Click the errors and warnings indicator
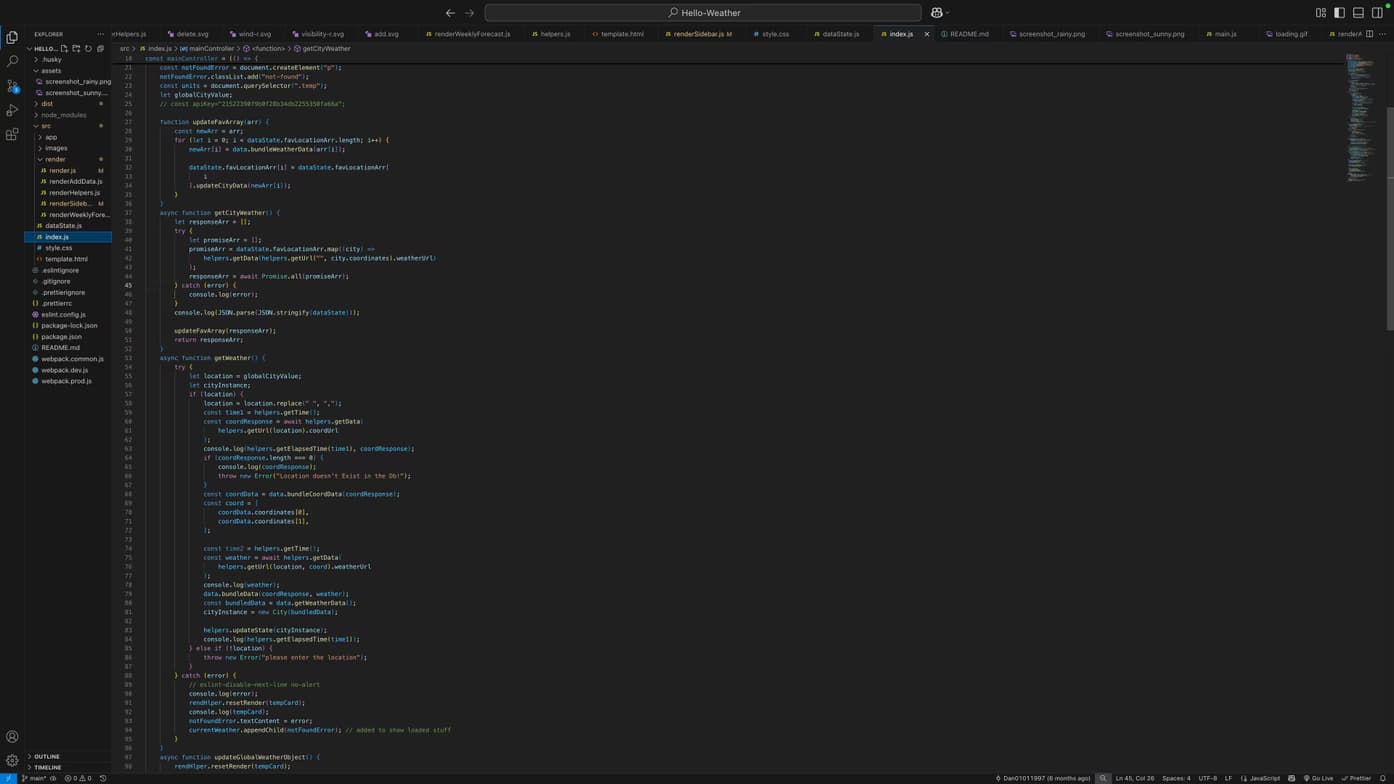The width and height of the screenshot is (1394, 784). coord(78,778)
